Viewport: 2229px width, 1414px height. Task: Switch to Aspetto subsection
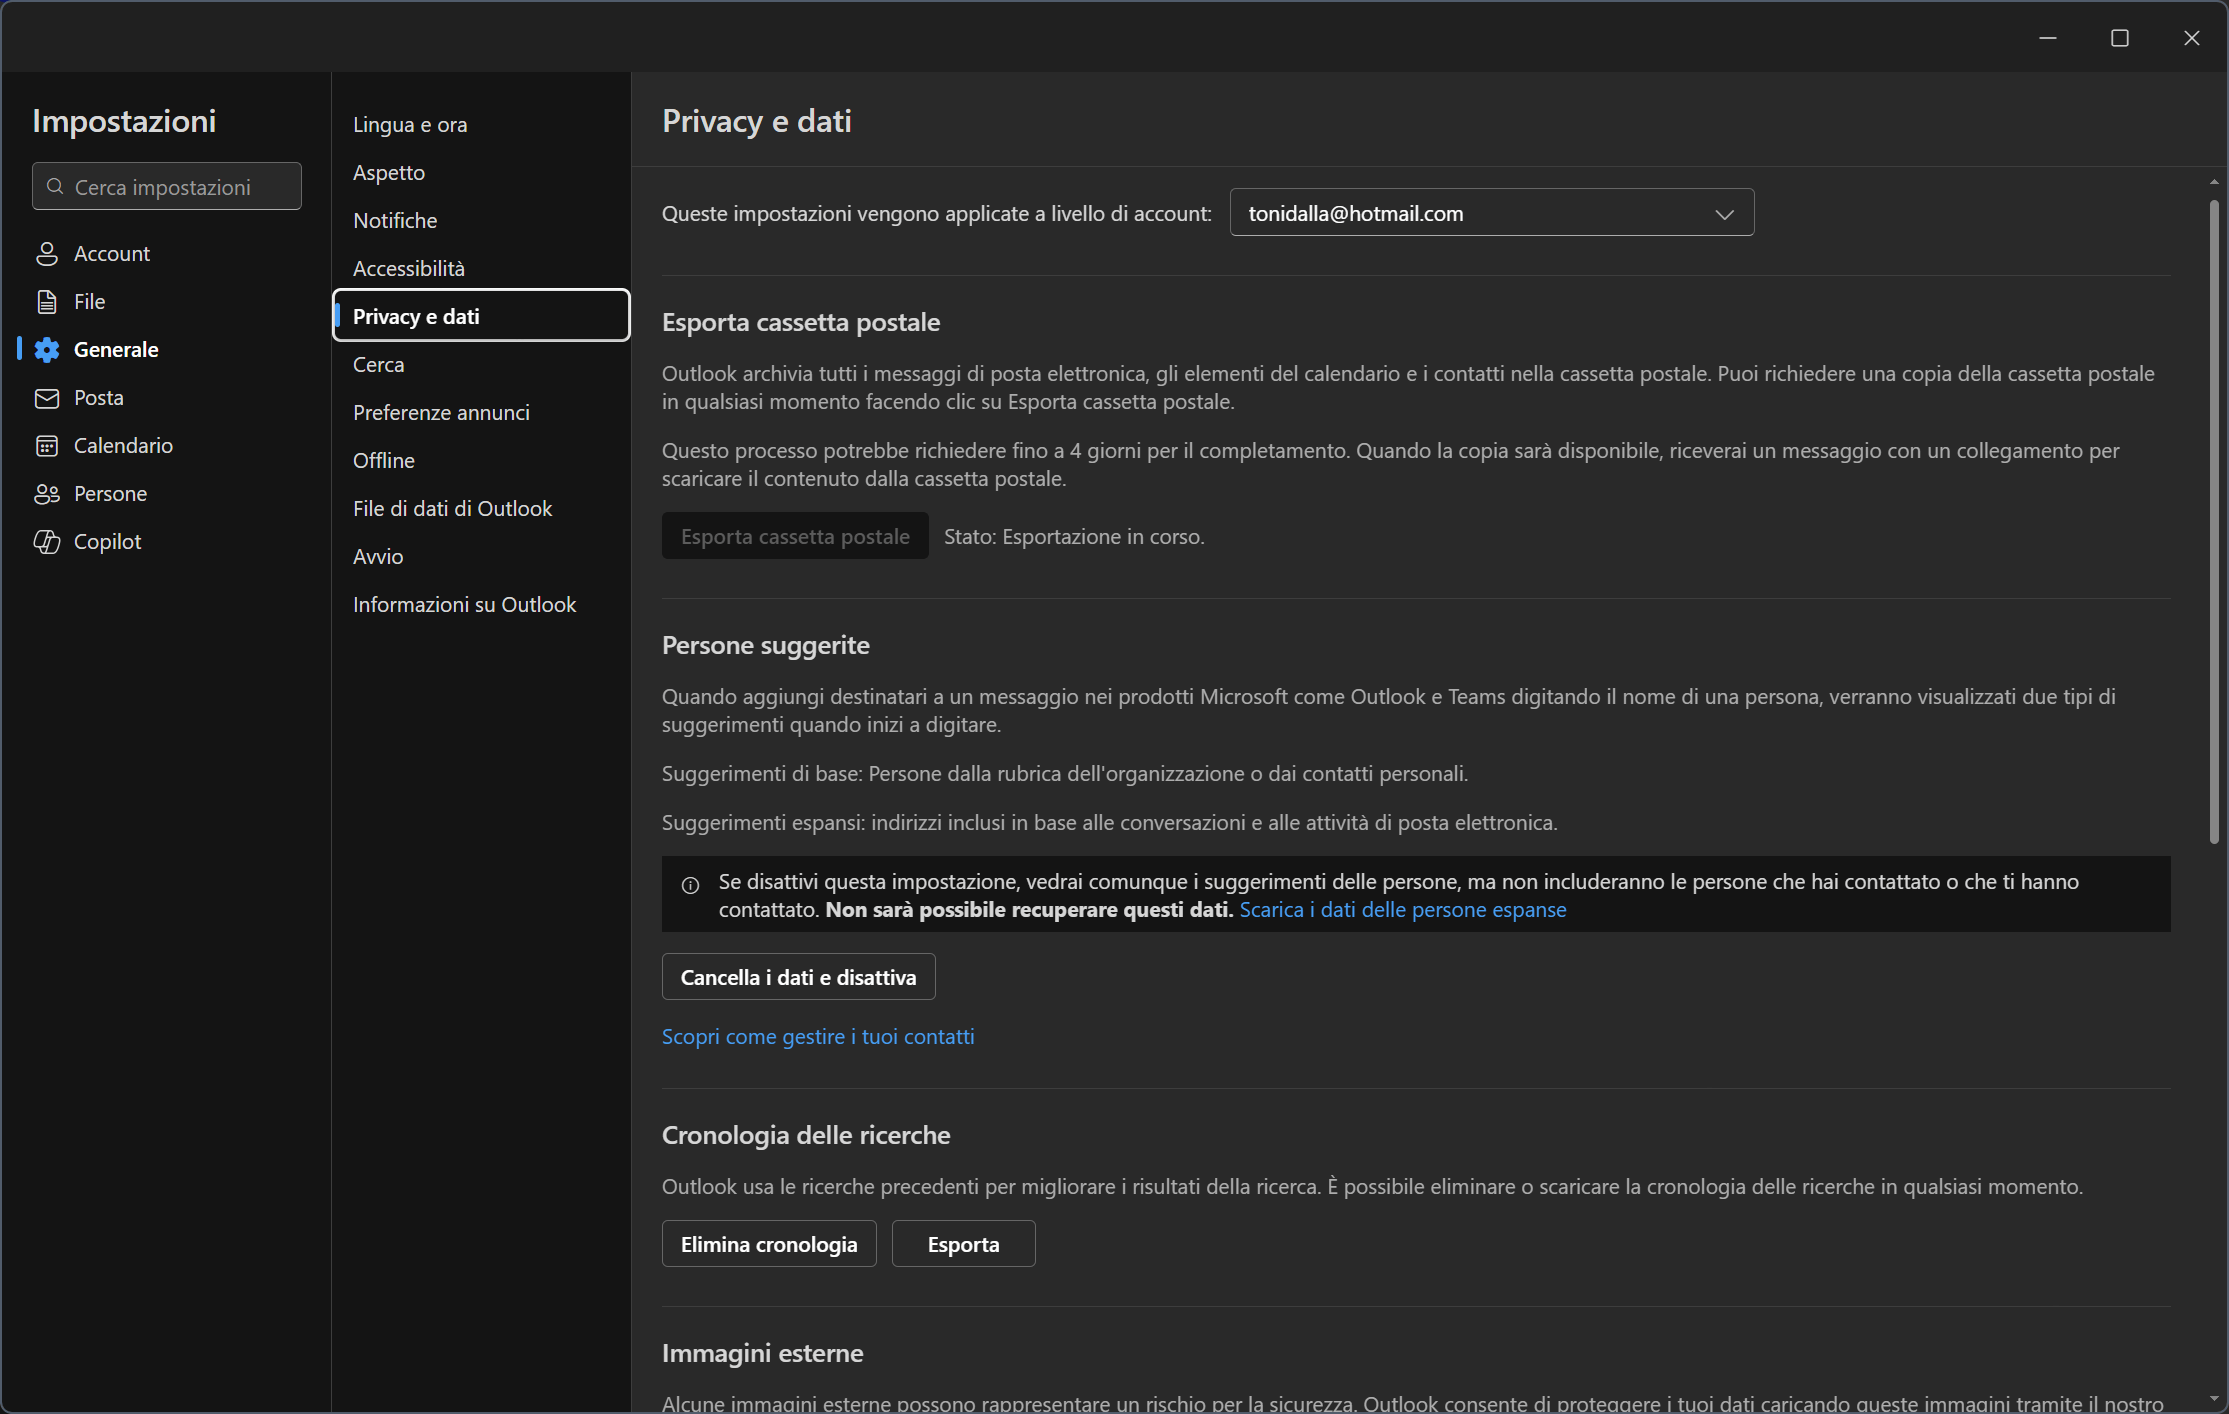(481, 173)
